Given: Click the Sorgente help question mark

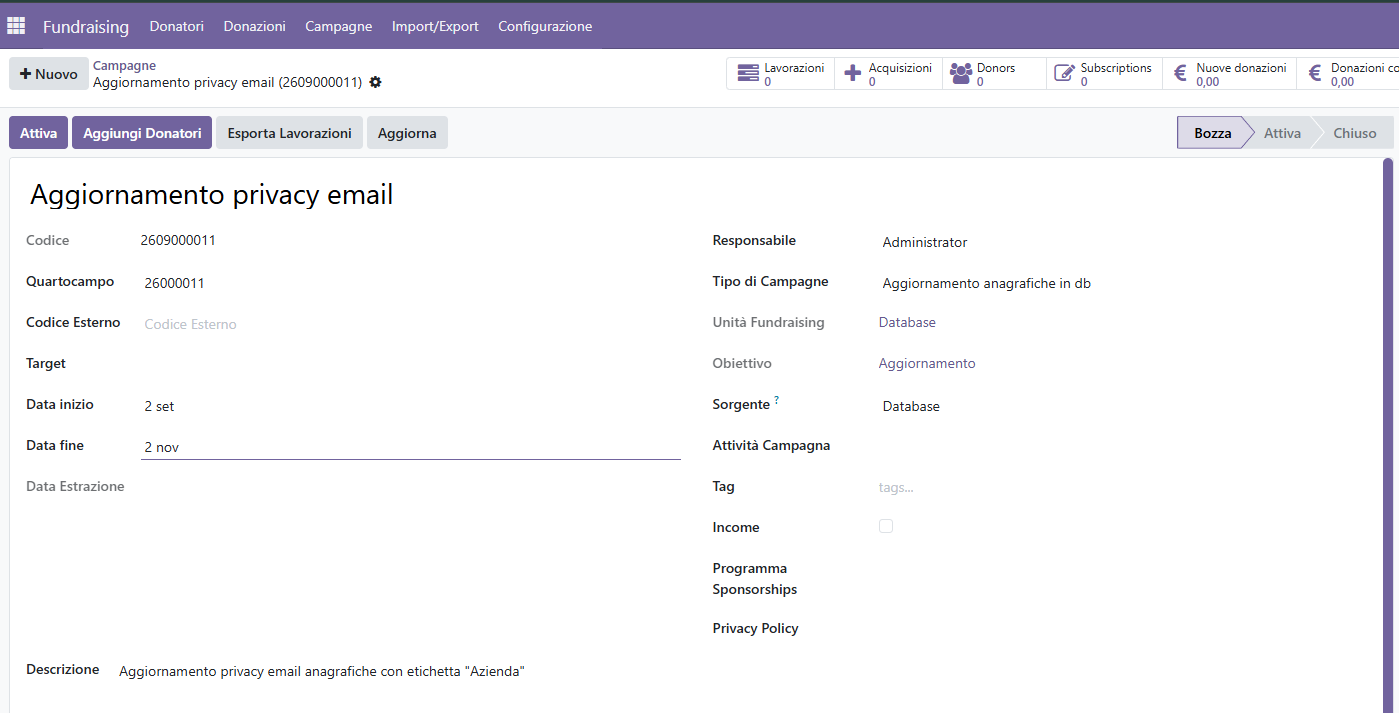Looking at the screenshot, I should click(x=776, y=400).
